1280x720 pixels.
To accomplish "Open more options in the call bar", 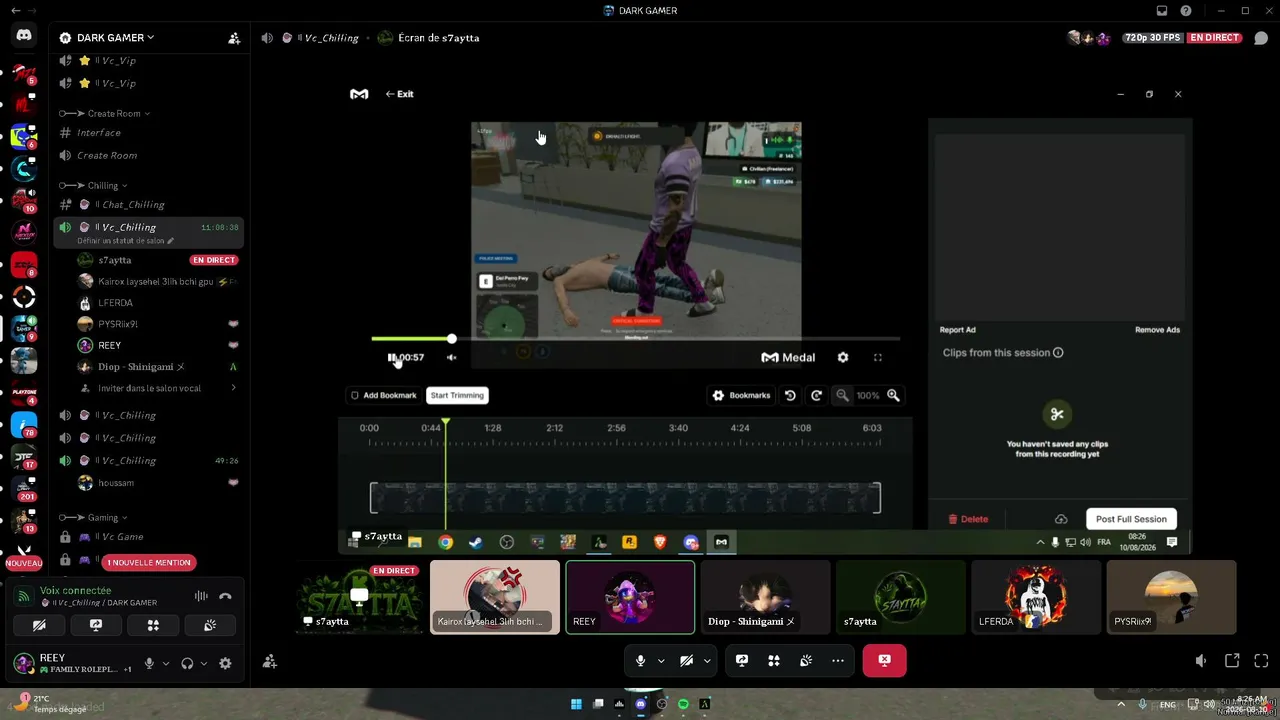I will 838,661.
